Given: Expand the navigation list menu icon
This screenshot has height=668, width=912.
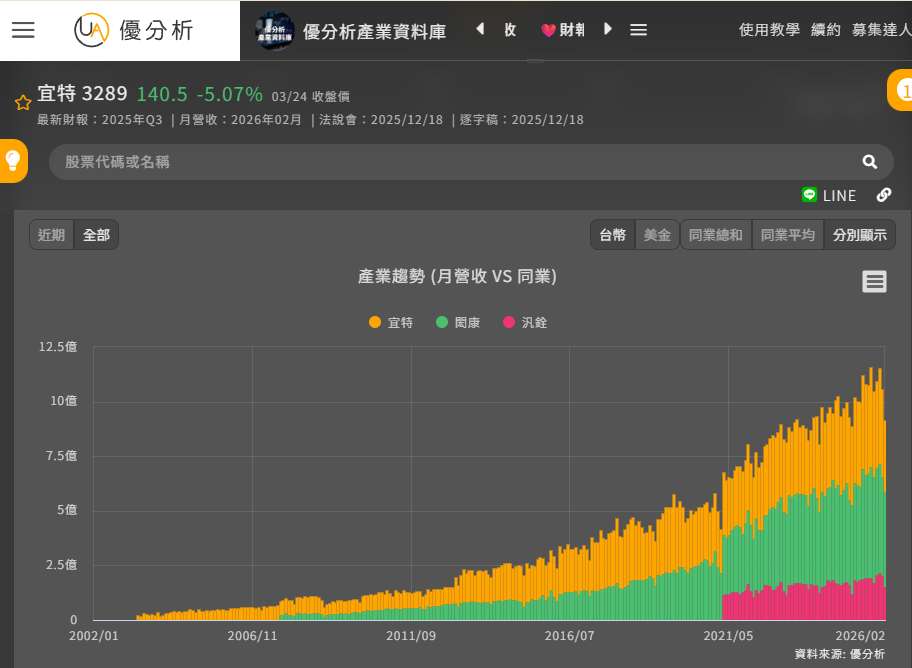Looking at the screenshot, I should click(639, 30).
